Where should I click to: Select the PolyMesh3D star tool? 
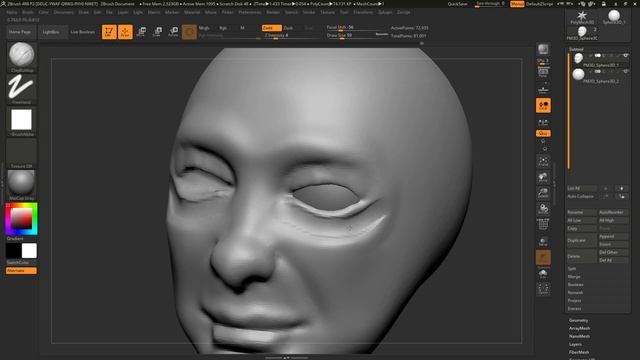click(582, 16)
